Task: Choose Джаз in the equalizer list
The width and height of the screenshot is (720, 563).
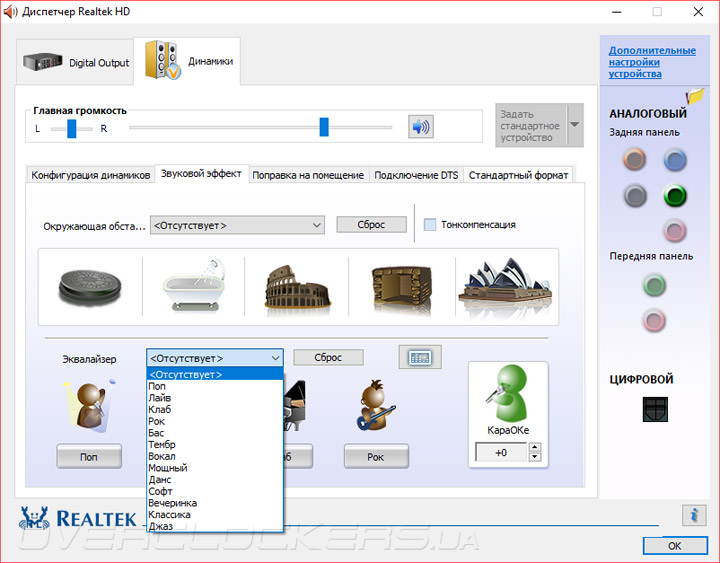Action: click(214, 526)
